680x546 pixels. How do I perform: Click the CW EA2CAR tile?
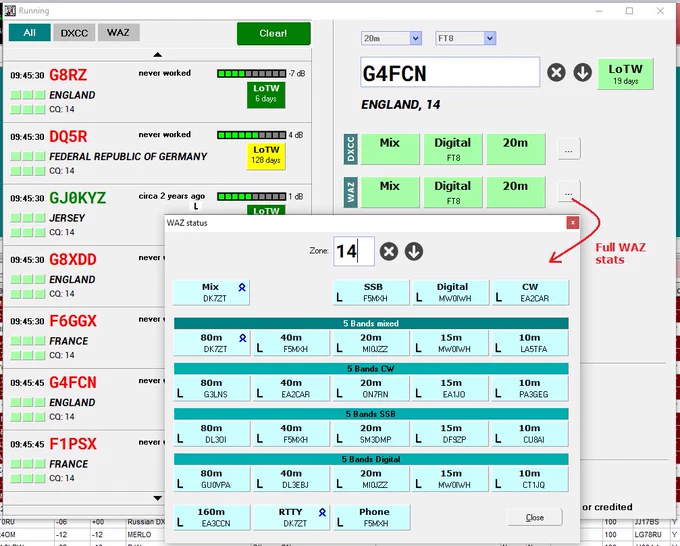point(530,292)
